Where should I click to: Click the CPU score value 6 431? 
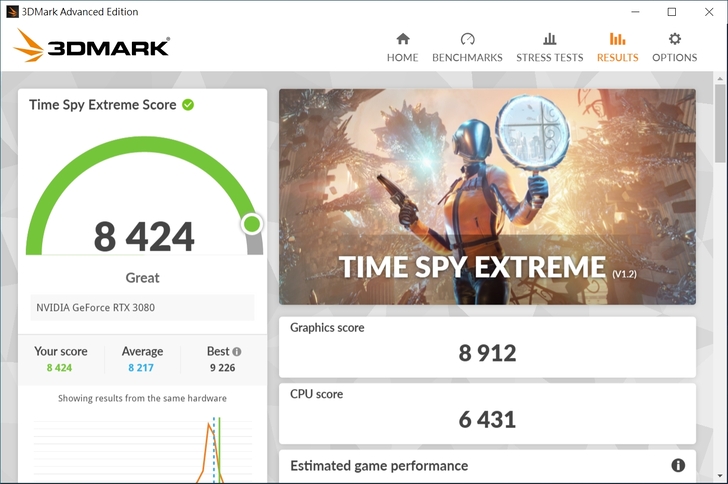[487, 419]
